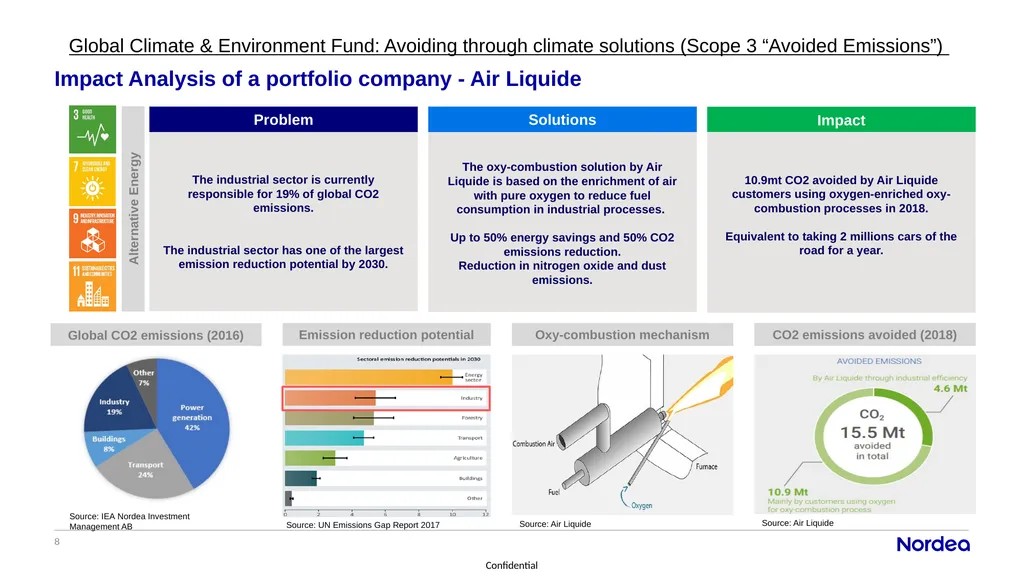Screen dimensions: 1024x576
Task: Click the Other 7% pie slice
Action: (x=144, y=377)
